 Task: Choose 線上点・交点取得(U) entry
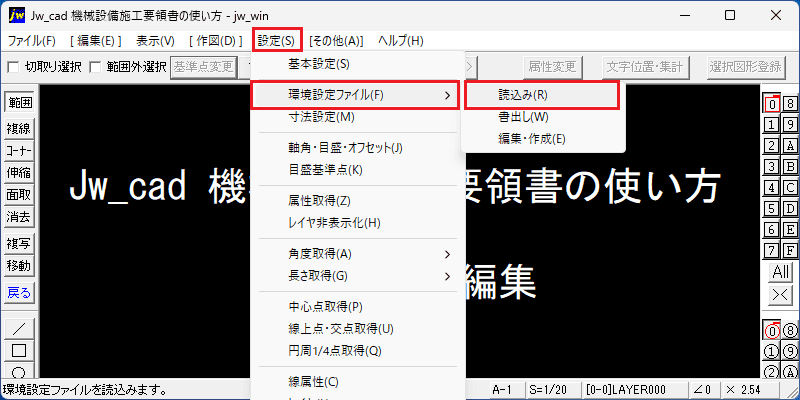(x=358, y=329)
